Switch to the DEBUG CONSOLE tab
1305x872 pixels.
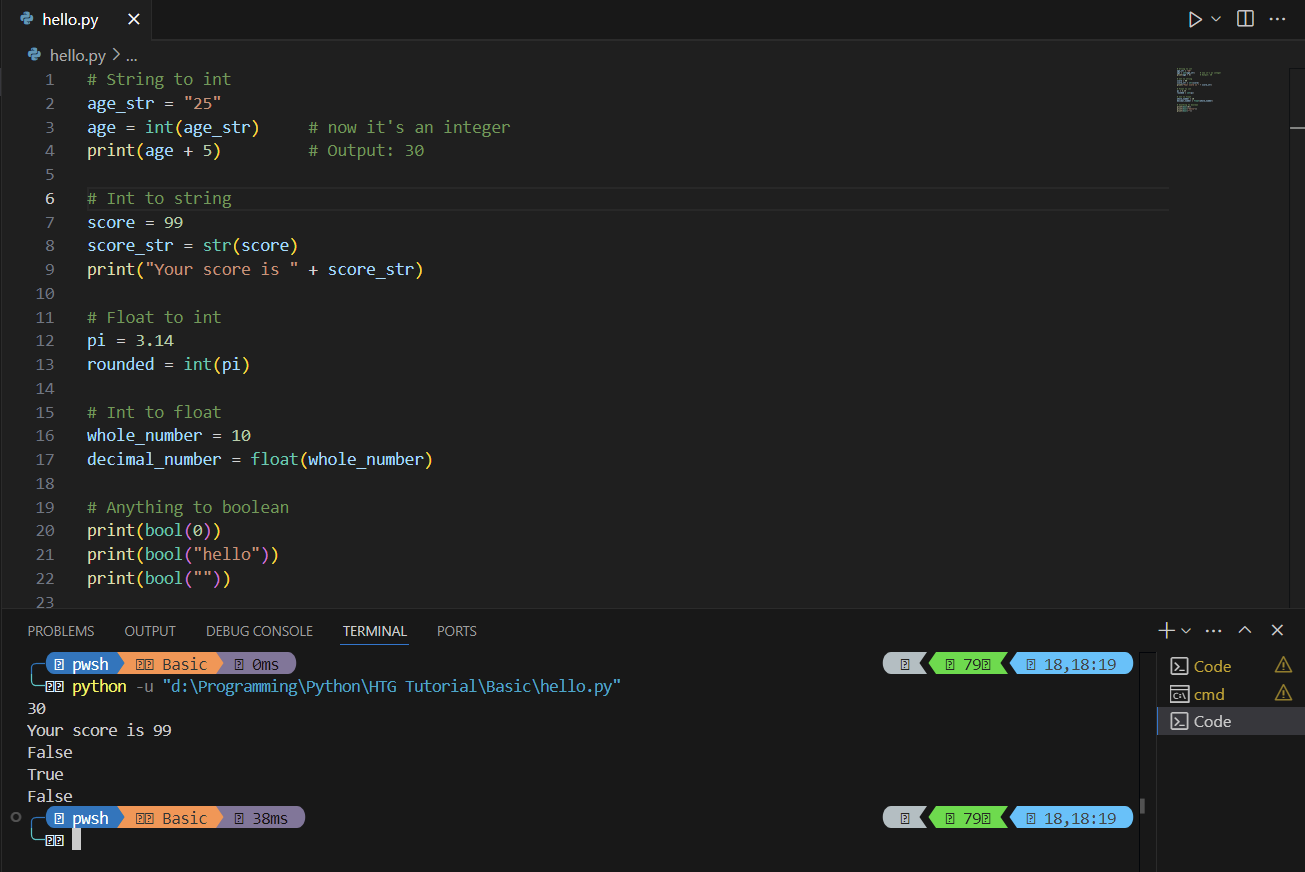(259, 631)
